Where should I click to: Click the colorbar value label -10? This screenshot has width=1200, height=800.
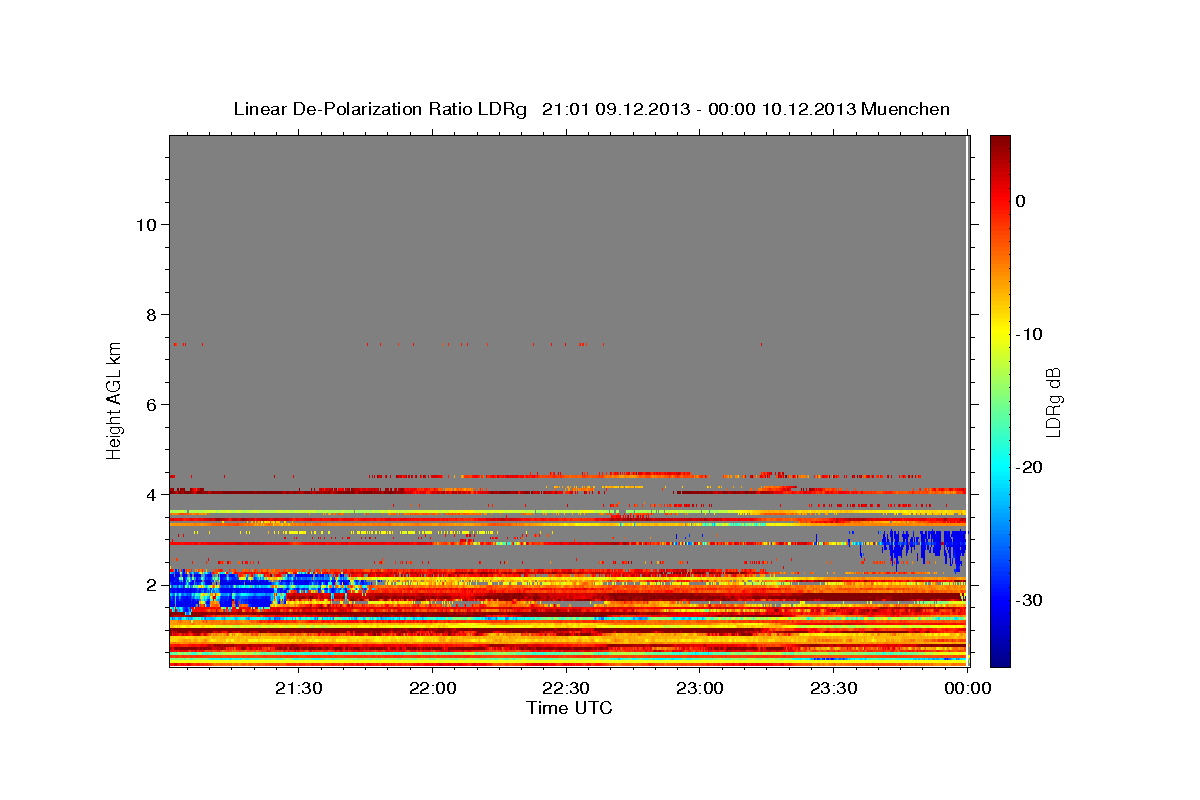[1030, 334]
